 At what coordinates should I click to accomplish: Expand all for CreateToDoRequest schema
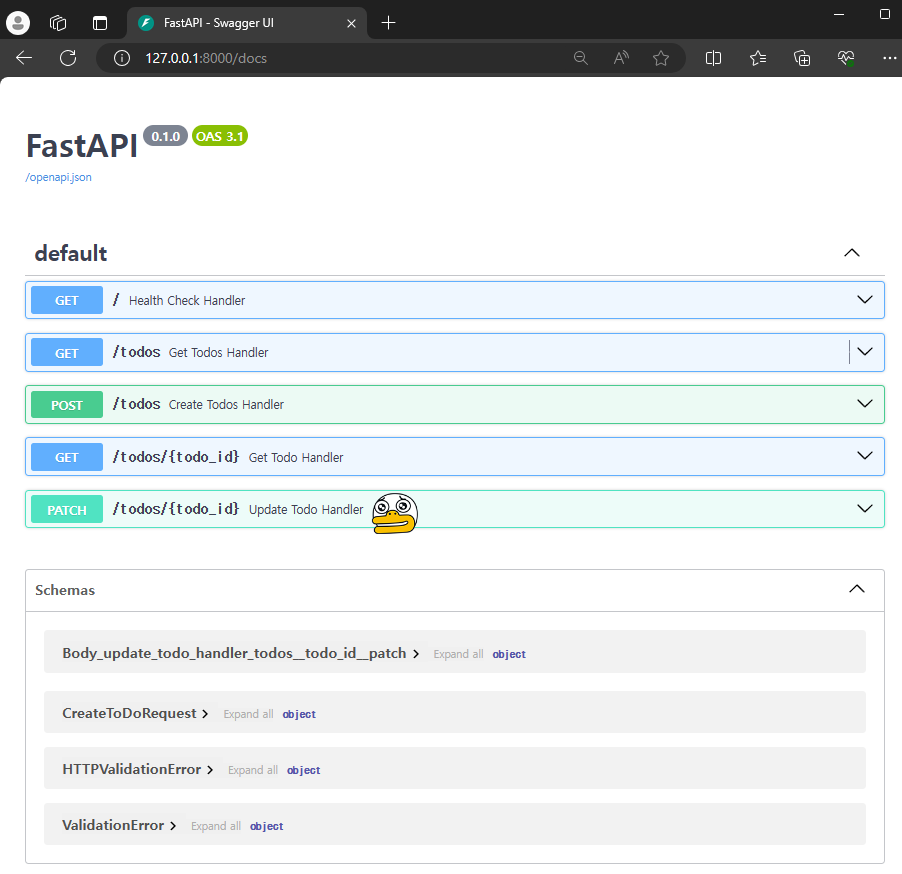pyautogui.click(x=249, y=714)
